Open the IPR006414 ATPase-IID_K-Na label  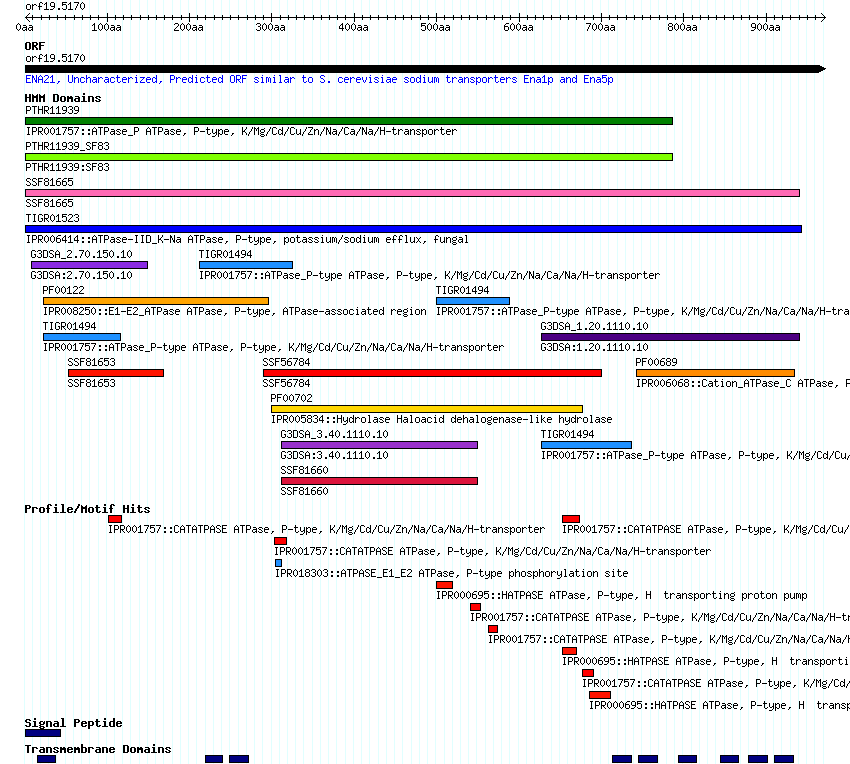(246, 240)
